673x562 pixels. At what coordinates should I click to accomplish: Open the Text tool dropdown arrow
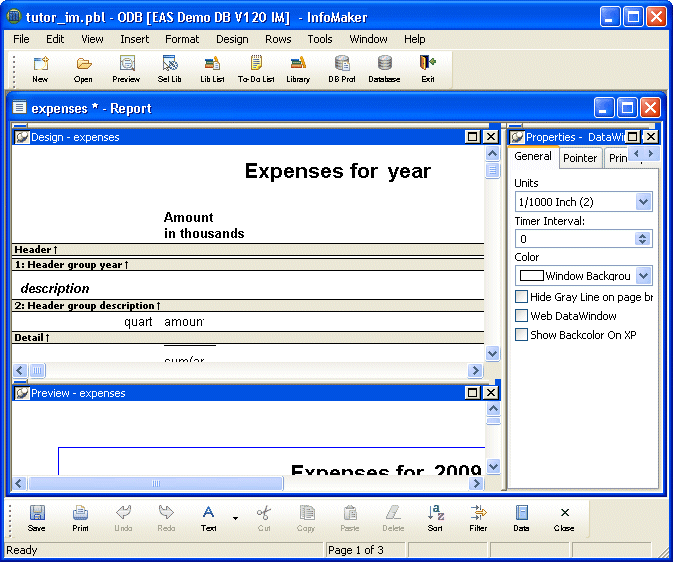click(x=235, y=518)
